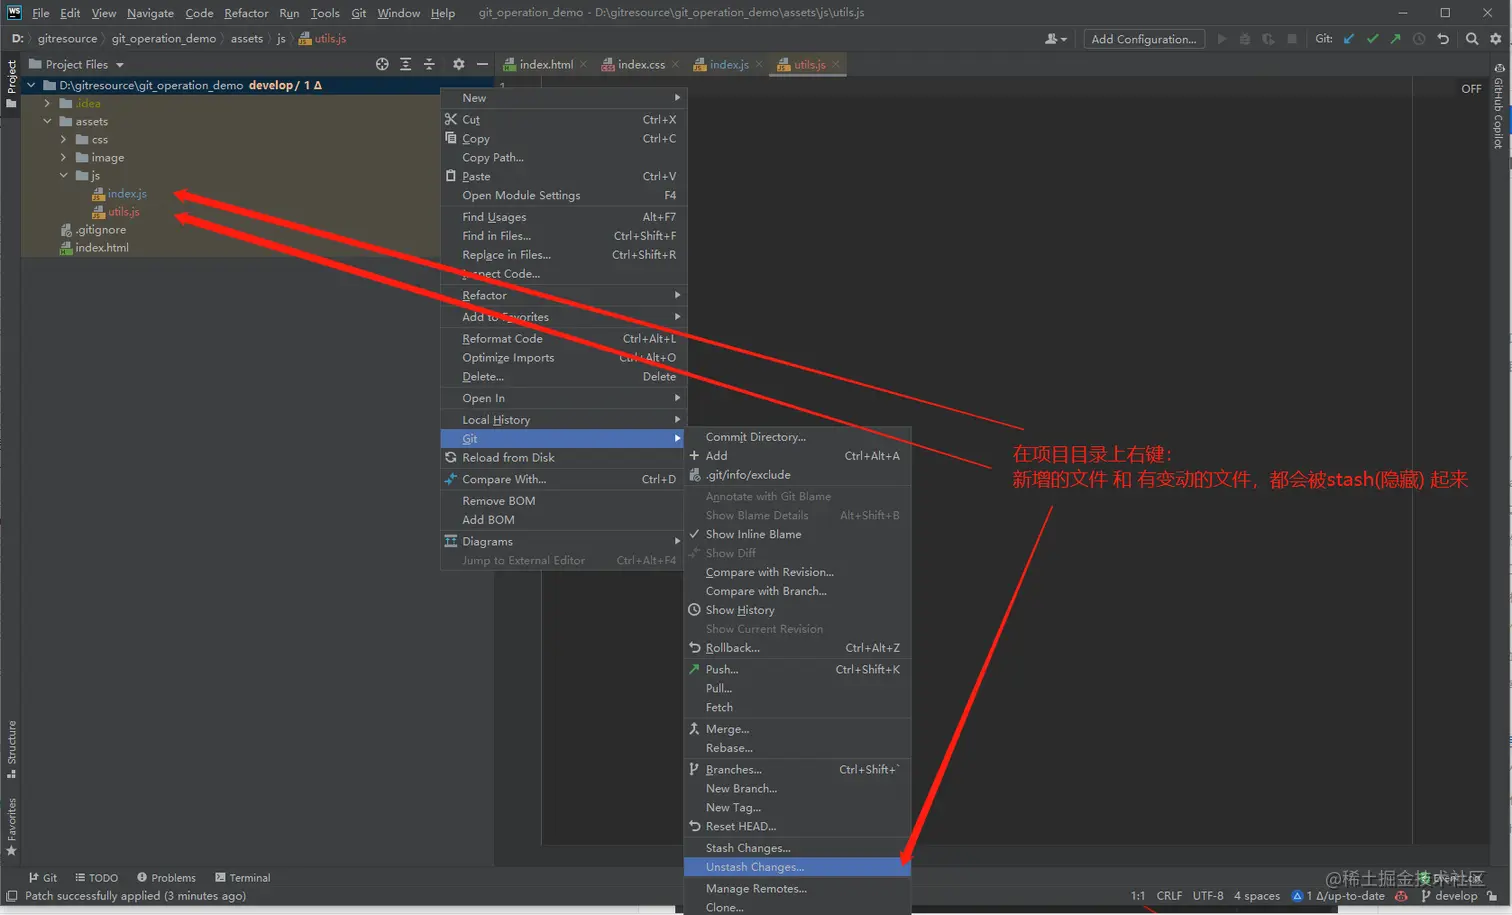1512x915 pixels.
Task: Choose Branches from Git submenu
Action: tap(733, 769)
